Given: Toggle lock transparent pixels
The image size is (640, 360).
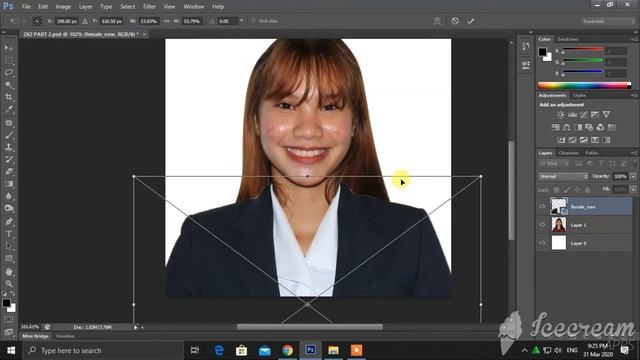Looking at the screenshot, I should pyautogui.click(x=556, y=190).
